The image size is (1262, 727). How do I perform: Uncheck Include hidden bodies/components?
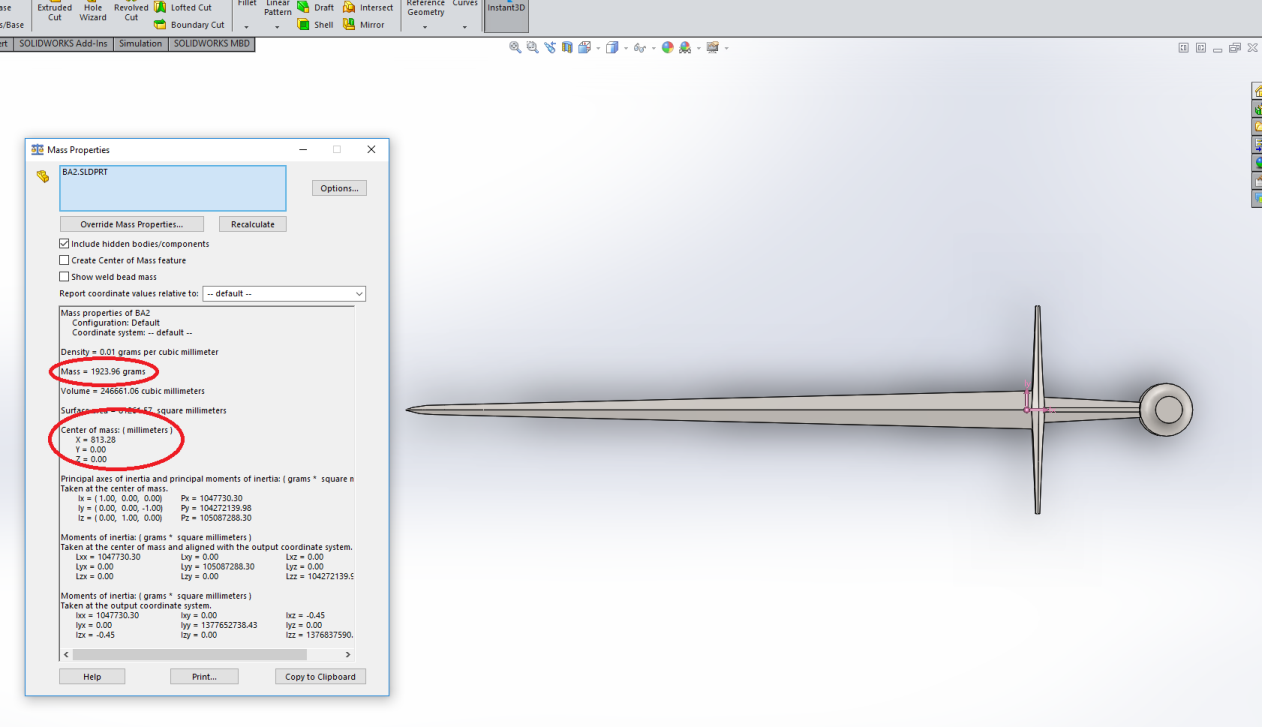coord(65,244)
